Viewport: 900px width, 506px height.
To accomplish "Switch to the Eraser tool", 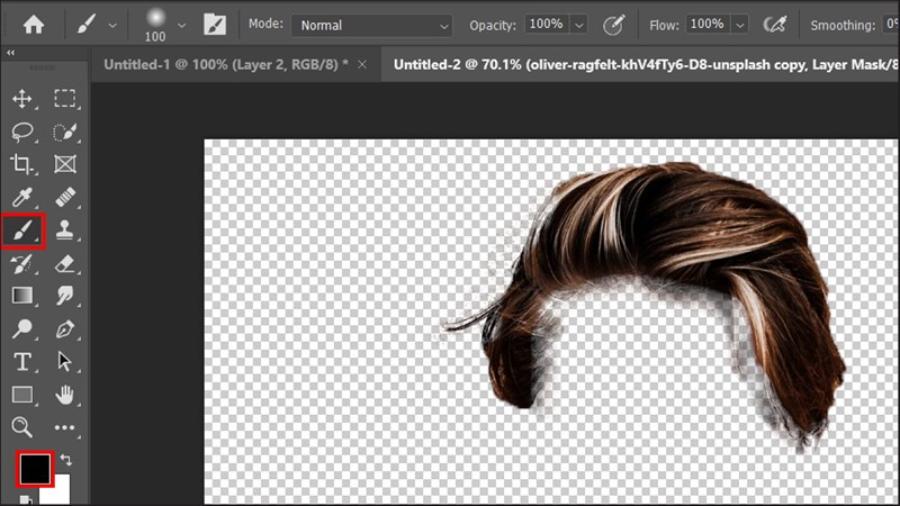I will 65,263.
